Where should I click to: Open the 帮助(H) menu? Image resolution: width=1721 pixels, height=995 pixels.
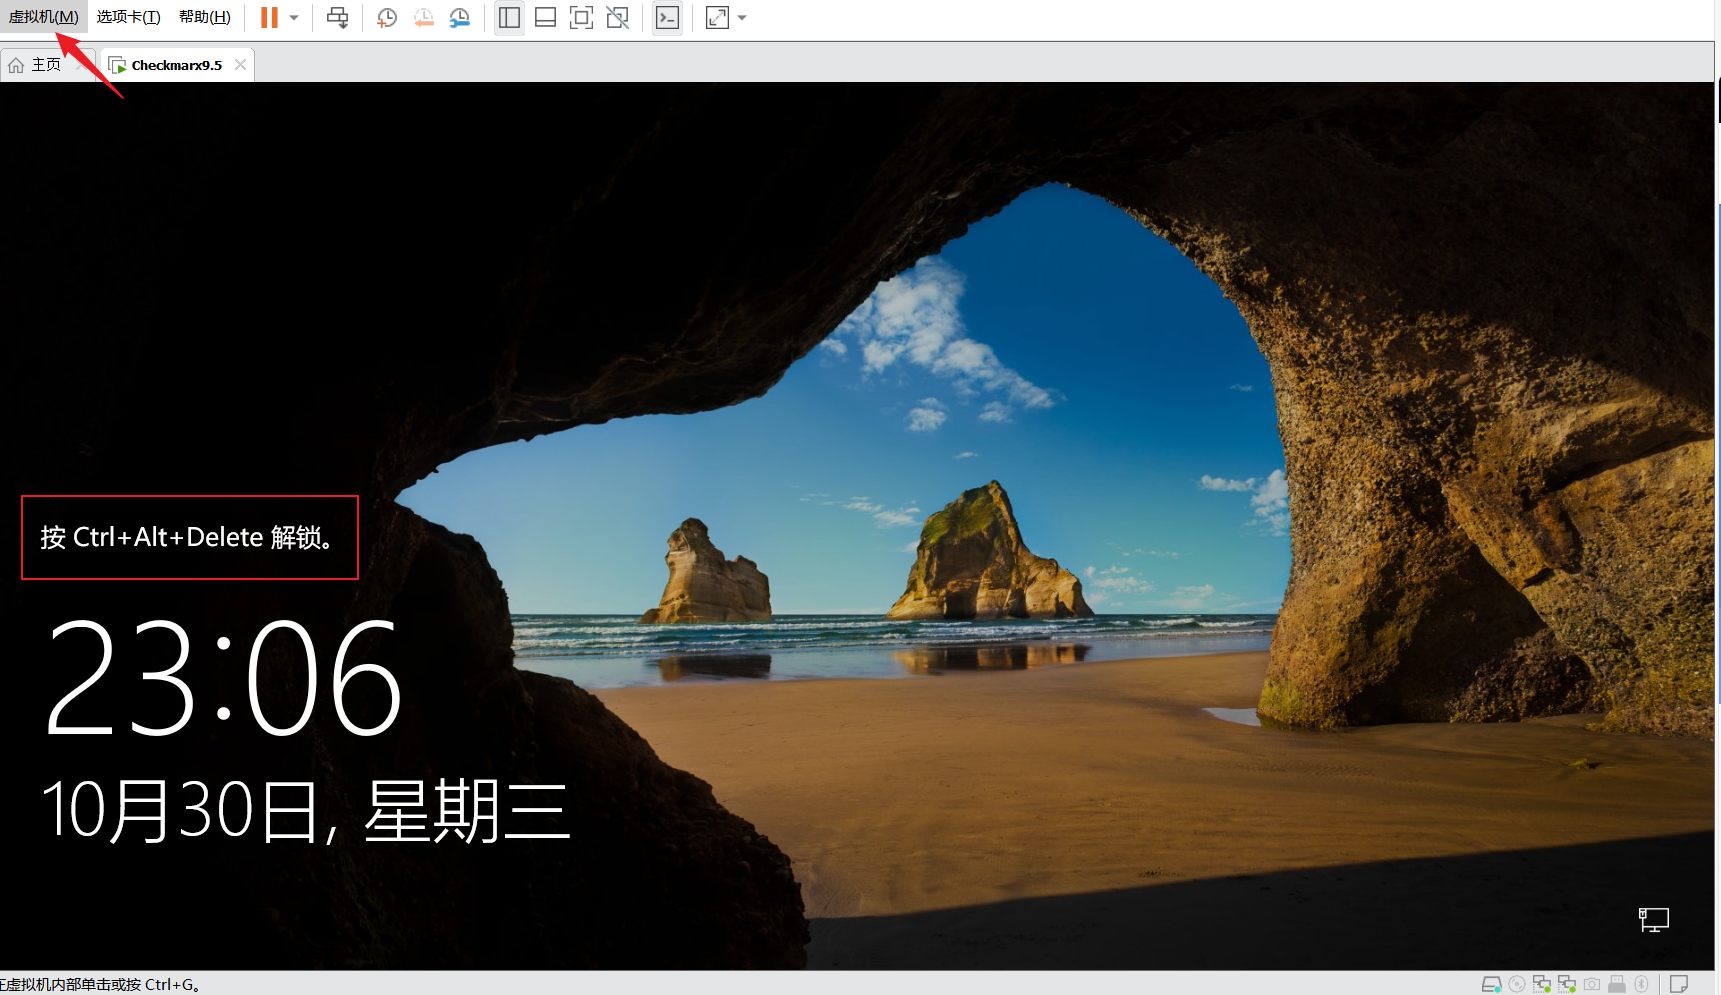click(x=204, y=17)
